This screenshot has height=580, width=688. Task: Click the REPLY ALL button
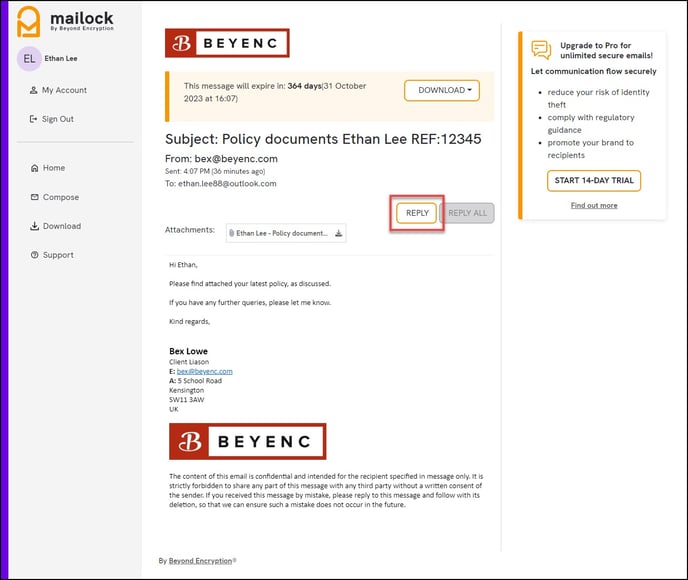click(x=467, y=213)
